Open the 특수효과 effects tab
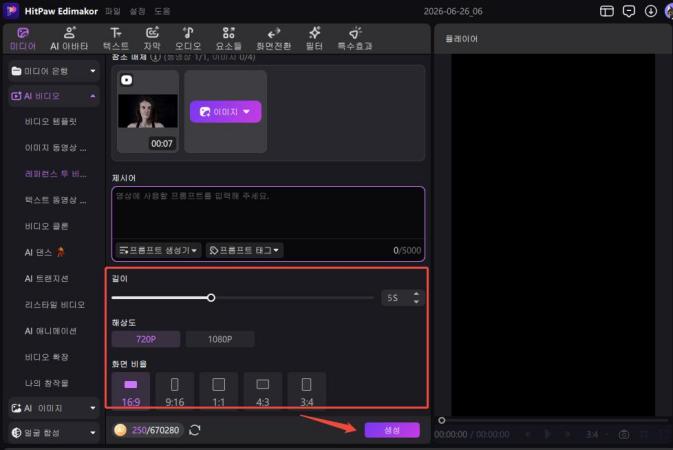This screenshot has width=673, height=450. [355, 39]
